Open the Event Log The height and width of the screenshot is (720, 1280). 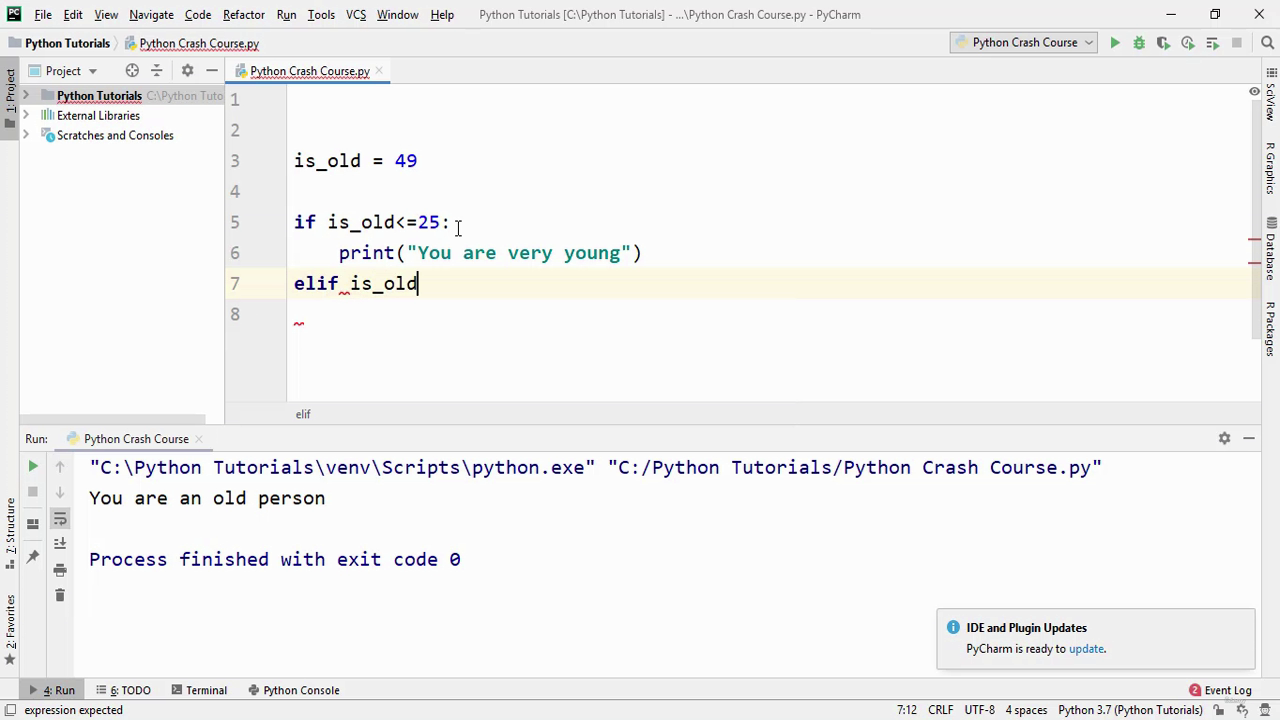tap(1220, 690)
